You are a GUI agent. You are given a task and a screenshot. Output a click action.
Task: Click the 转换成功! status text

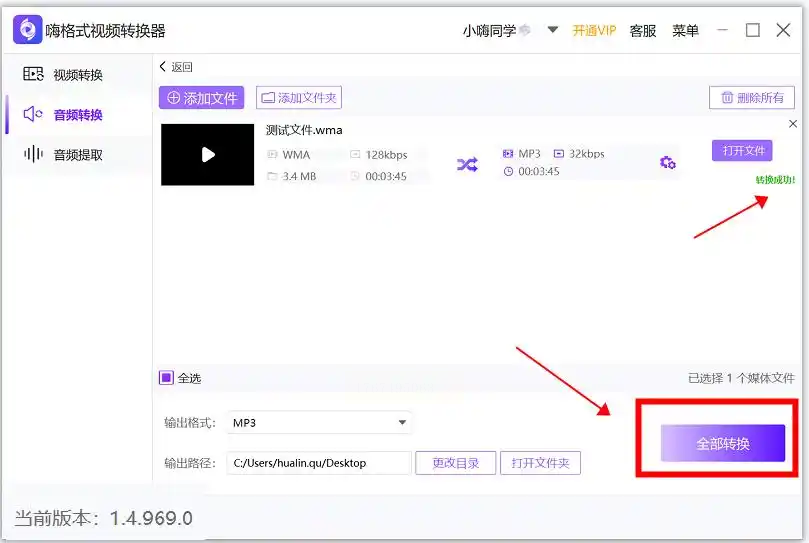(775, 180)
